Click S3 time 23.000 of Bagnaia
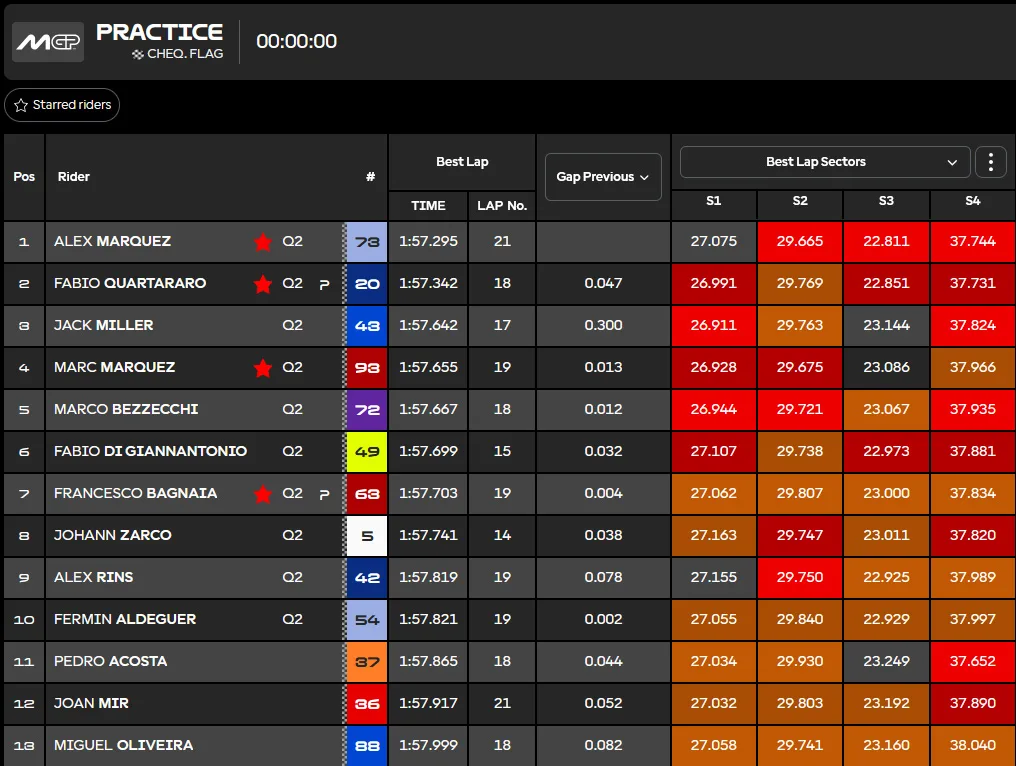This screenshot has height=766, width=1016. [x=886, y=494]
